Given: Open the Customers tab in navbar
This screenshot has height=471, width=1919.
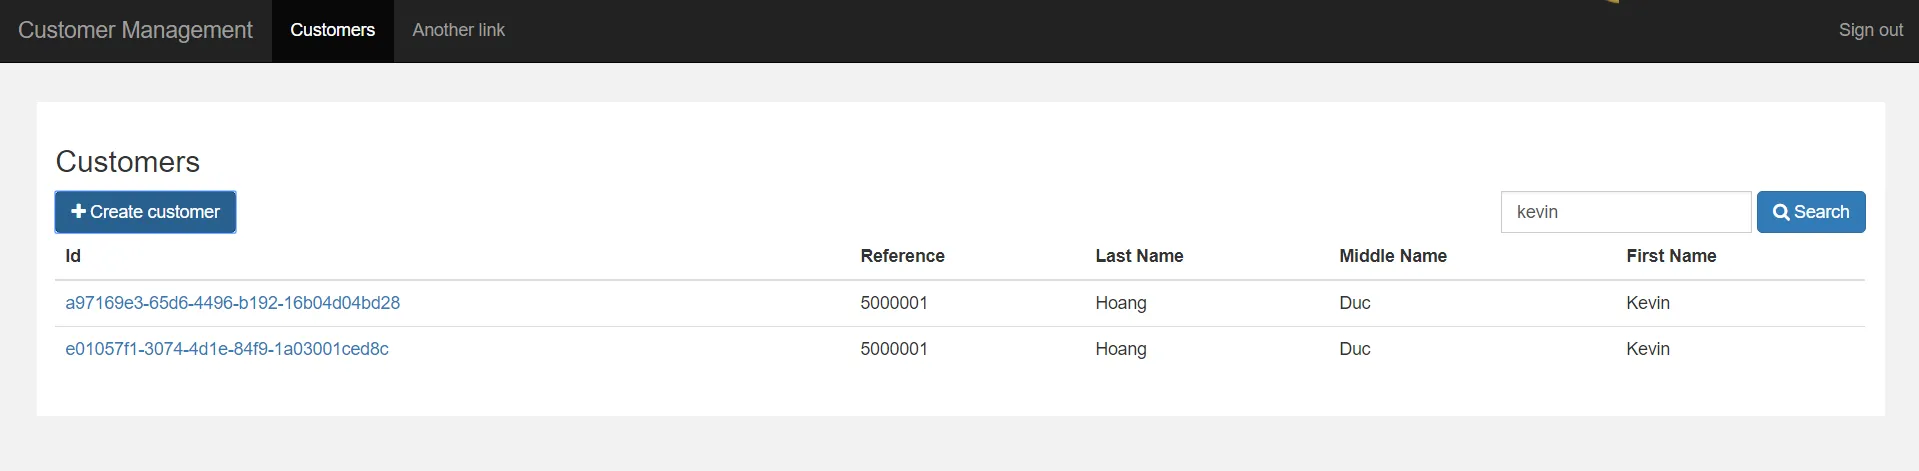Looking at the screenshot, I should click(x=332, y=30).
